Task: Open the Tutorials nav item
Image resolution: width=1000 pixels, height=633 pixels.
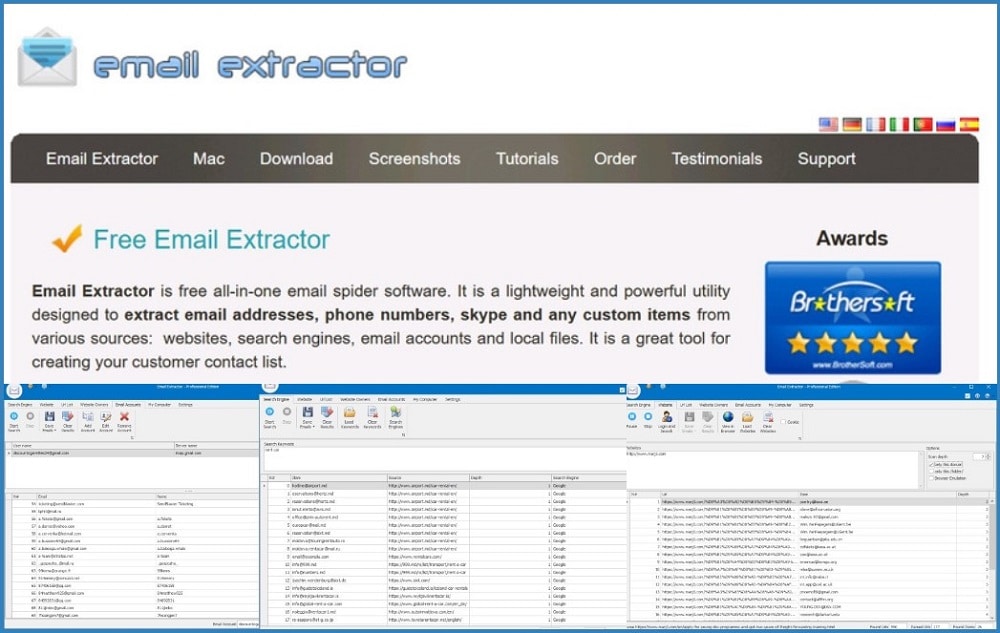Action: [x=527, y=159]
